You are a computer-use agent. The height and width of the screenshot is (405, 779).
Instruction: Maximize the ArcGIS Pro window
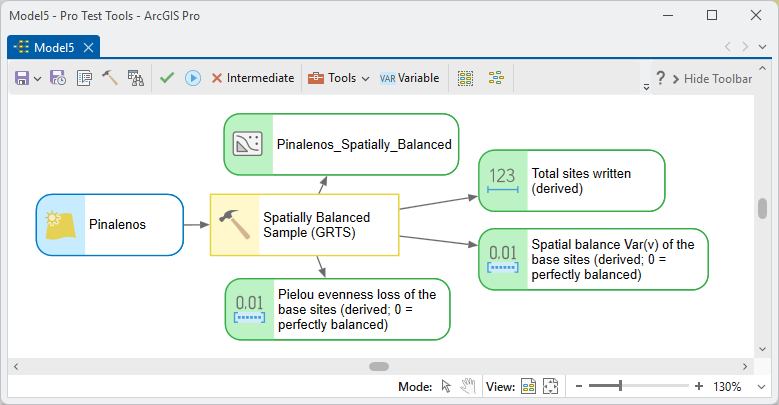coord(712,15)
